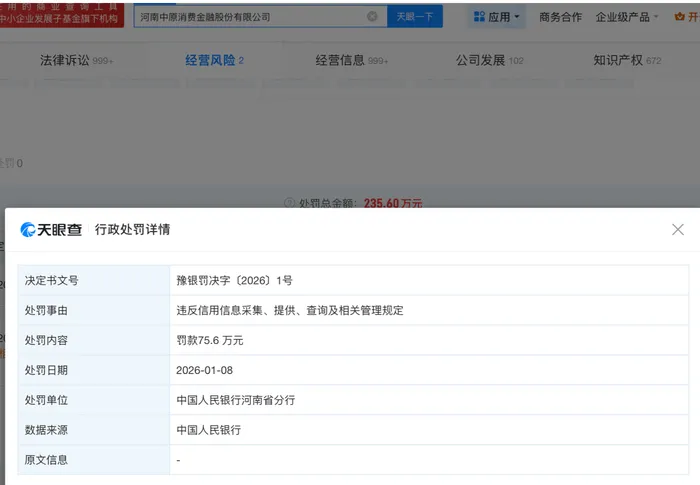Switch to the 知识产权 tab
700x485 pixels.
point(627,60)
